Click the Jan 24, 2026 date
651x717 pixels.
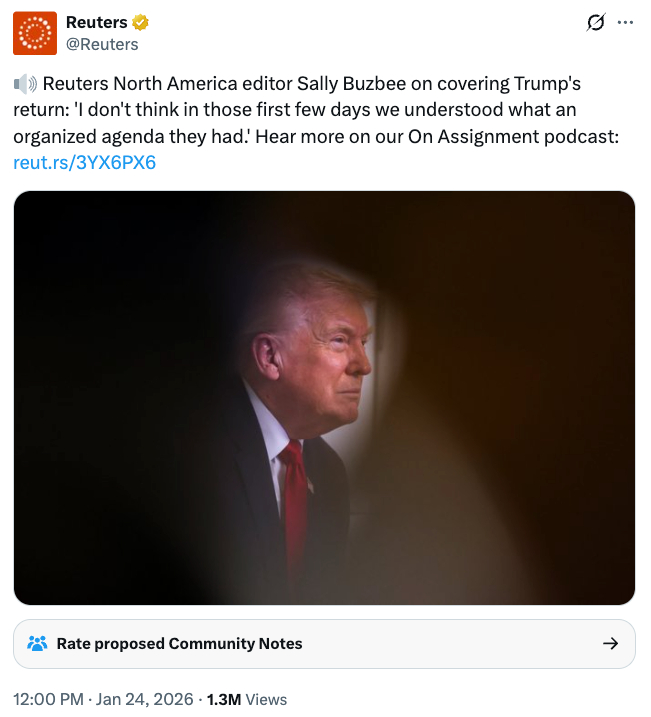click(144, 699)
